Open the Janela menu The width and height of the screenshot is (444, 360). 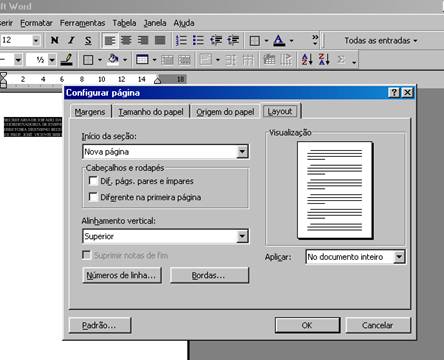click(x=155, y=23)
